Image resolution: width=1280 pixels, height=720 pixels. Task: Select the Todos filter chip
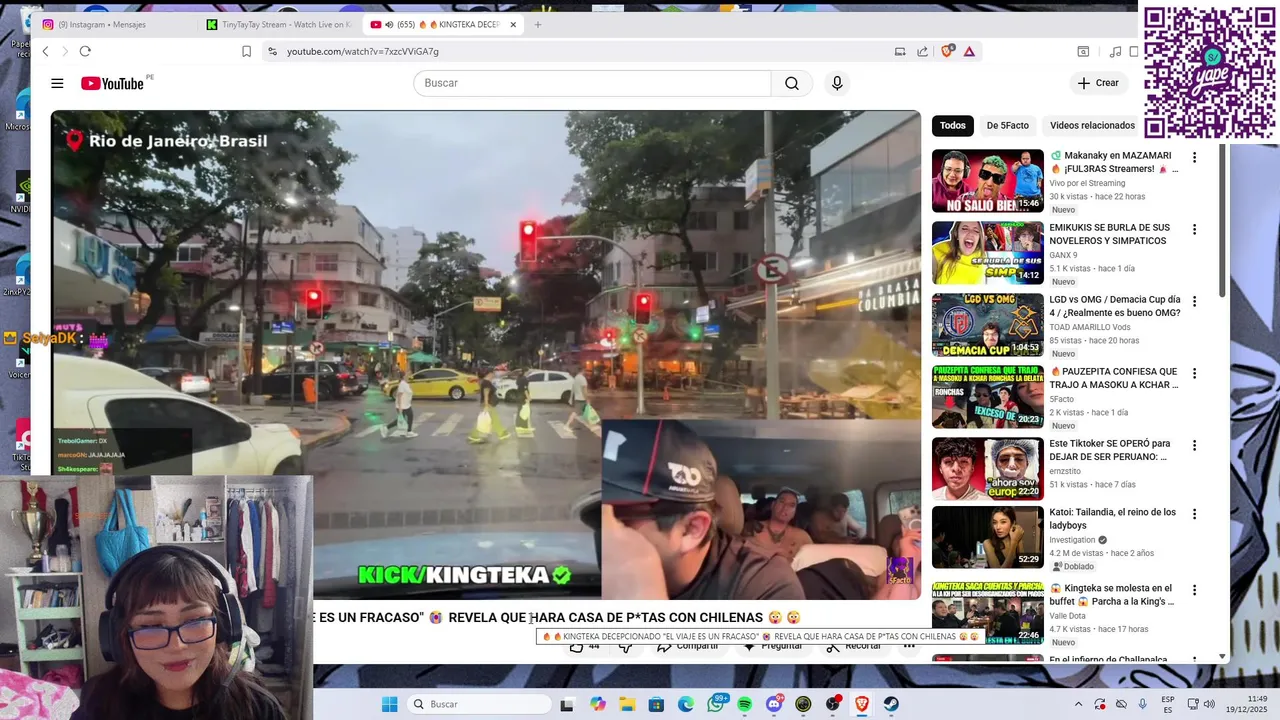tap(953, 125)
